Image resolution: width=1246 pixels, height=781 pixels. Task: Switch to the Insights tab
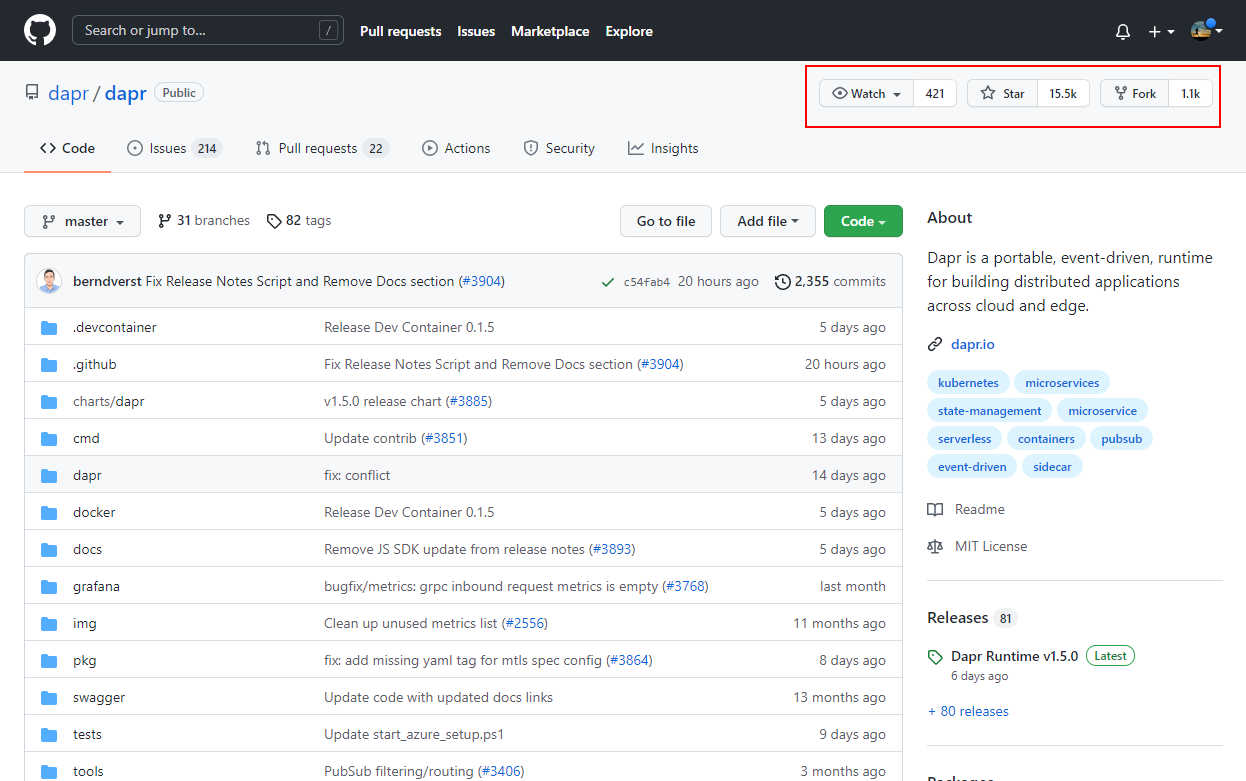663,148
